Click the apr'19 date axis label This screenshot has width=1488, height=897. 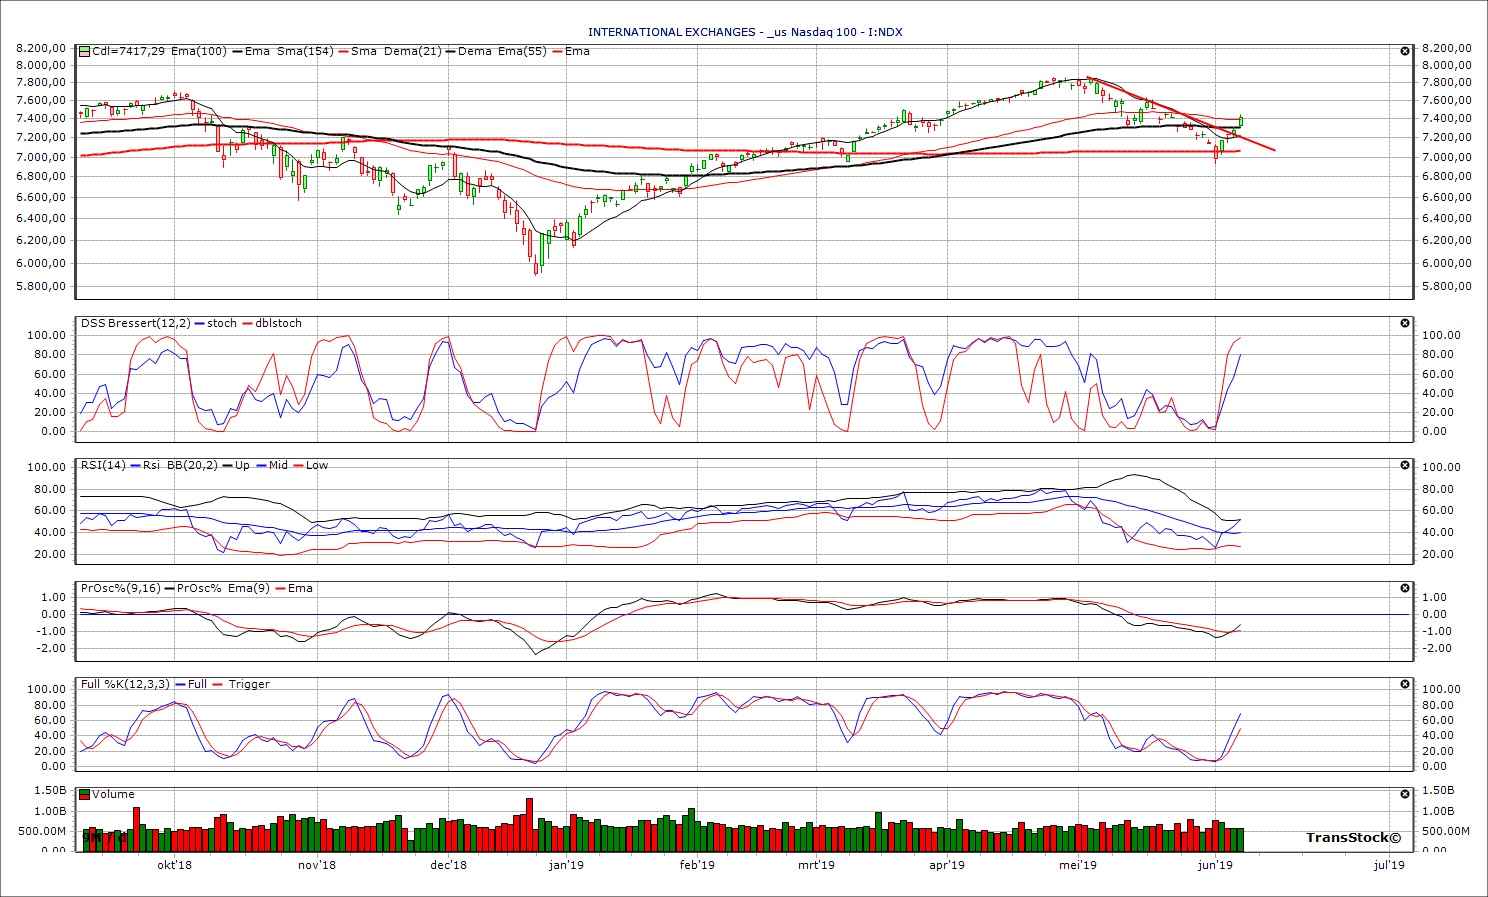coord(947,865)
